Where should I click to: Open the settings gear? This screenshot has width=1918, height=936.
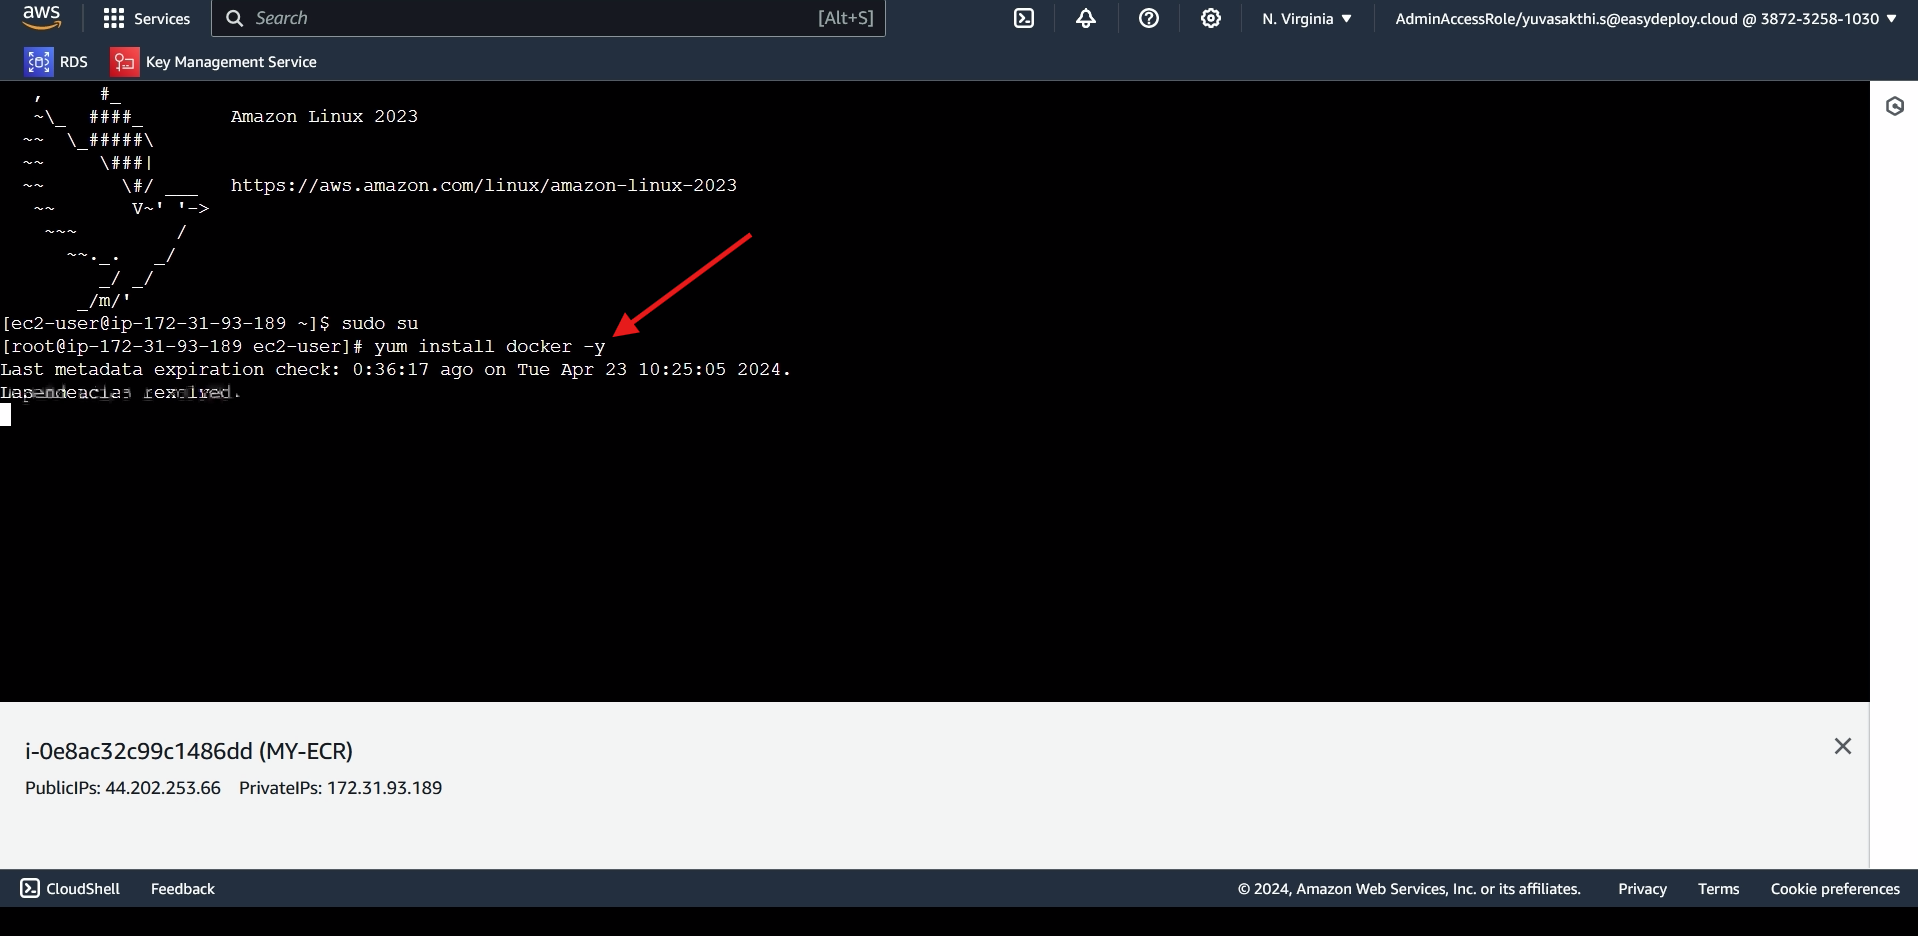[x=1211, y=18]
